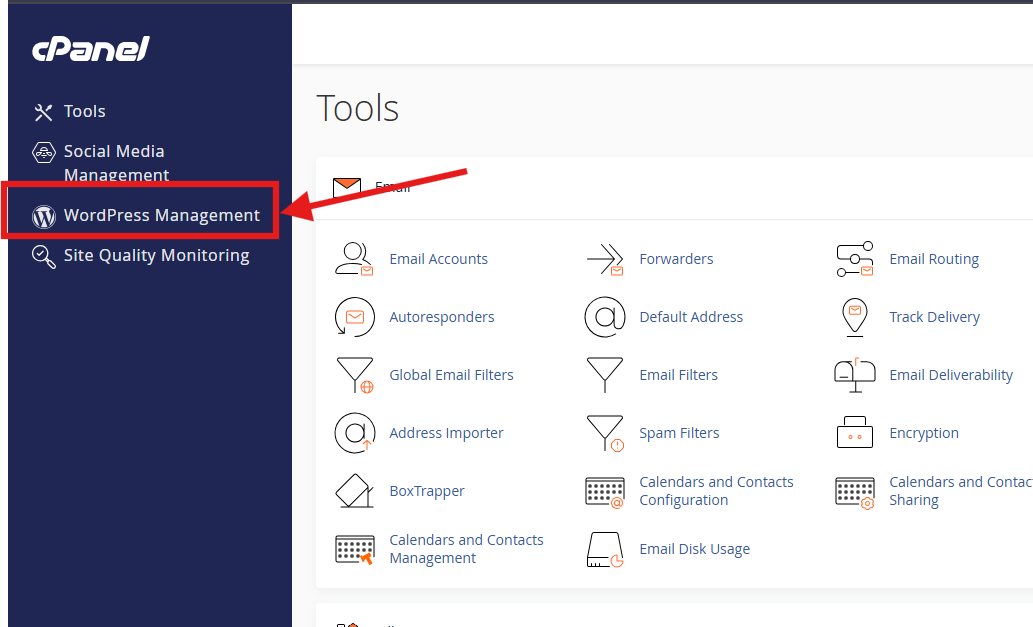Click the Global Email Filters funnel icon
The height and width of the screenshot is (627, 1033).
coord(354,375)
